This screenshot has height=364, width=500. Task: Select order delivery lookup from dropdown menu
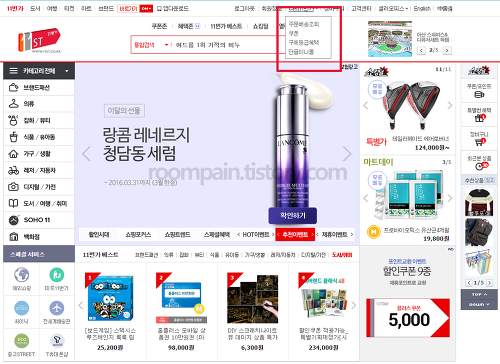304,24
